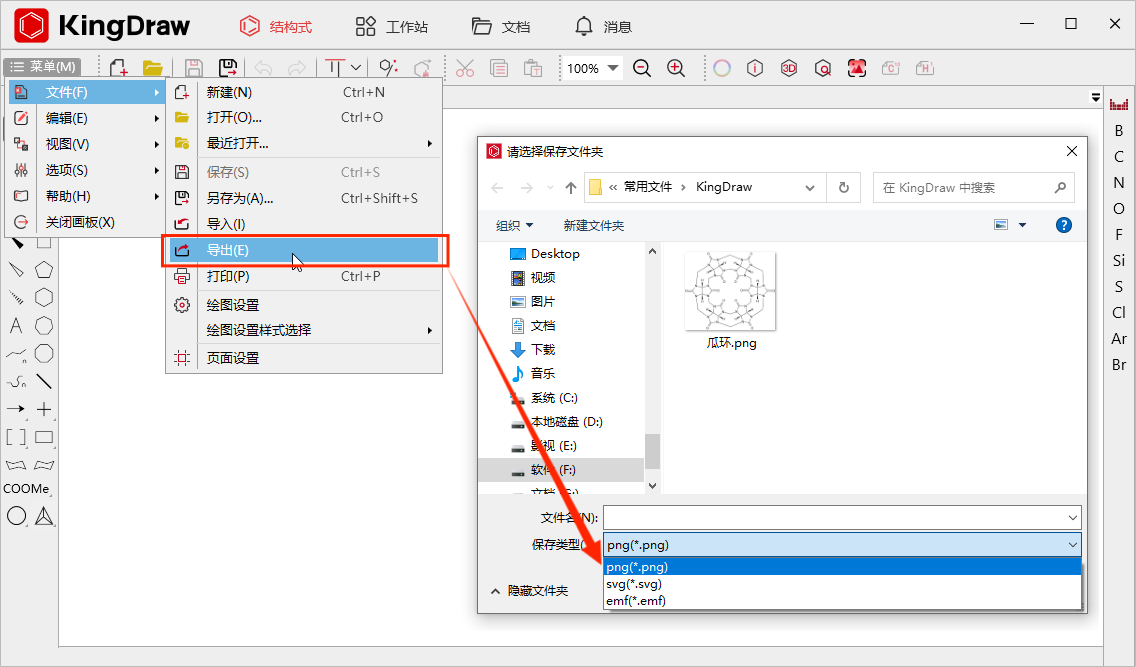Click the 文件名 input field
Viewport: 1136px width, 667px height.
point(842,517)
